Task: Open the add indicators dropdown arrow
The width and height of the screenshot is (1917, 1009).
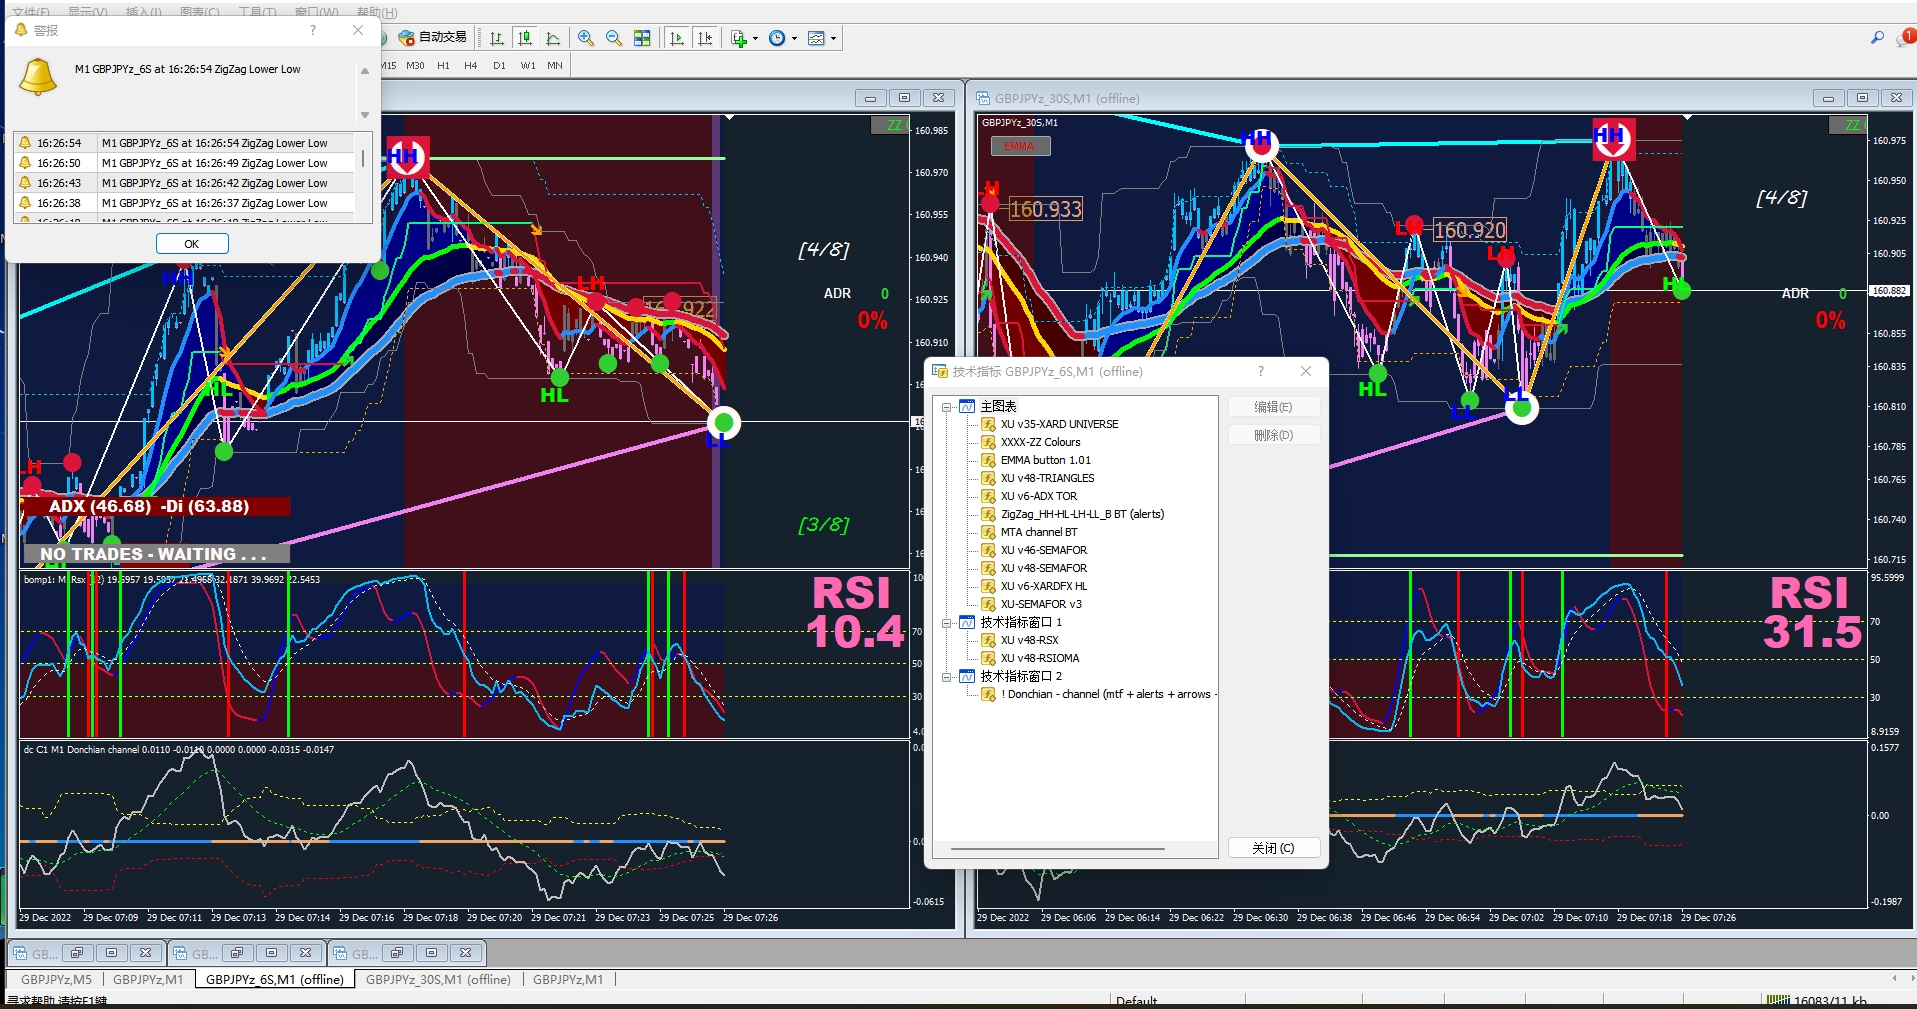Action: 755,39
